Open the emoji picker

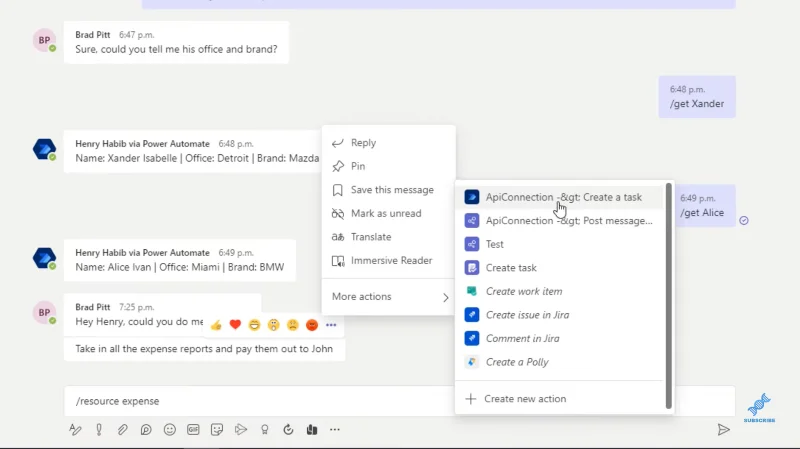(169, 430)
